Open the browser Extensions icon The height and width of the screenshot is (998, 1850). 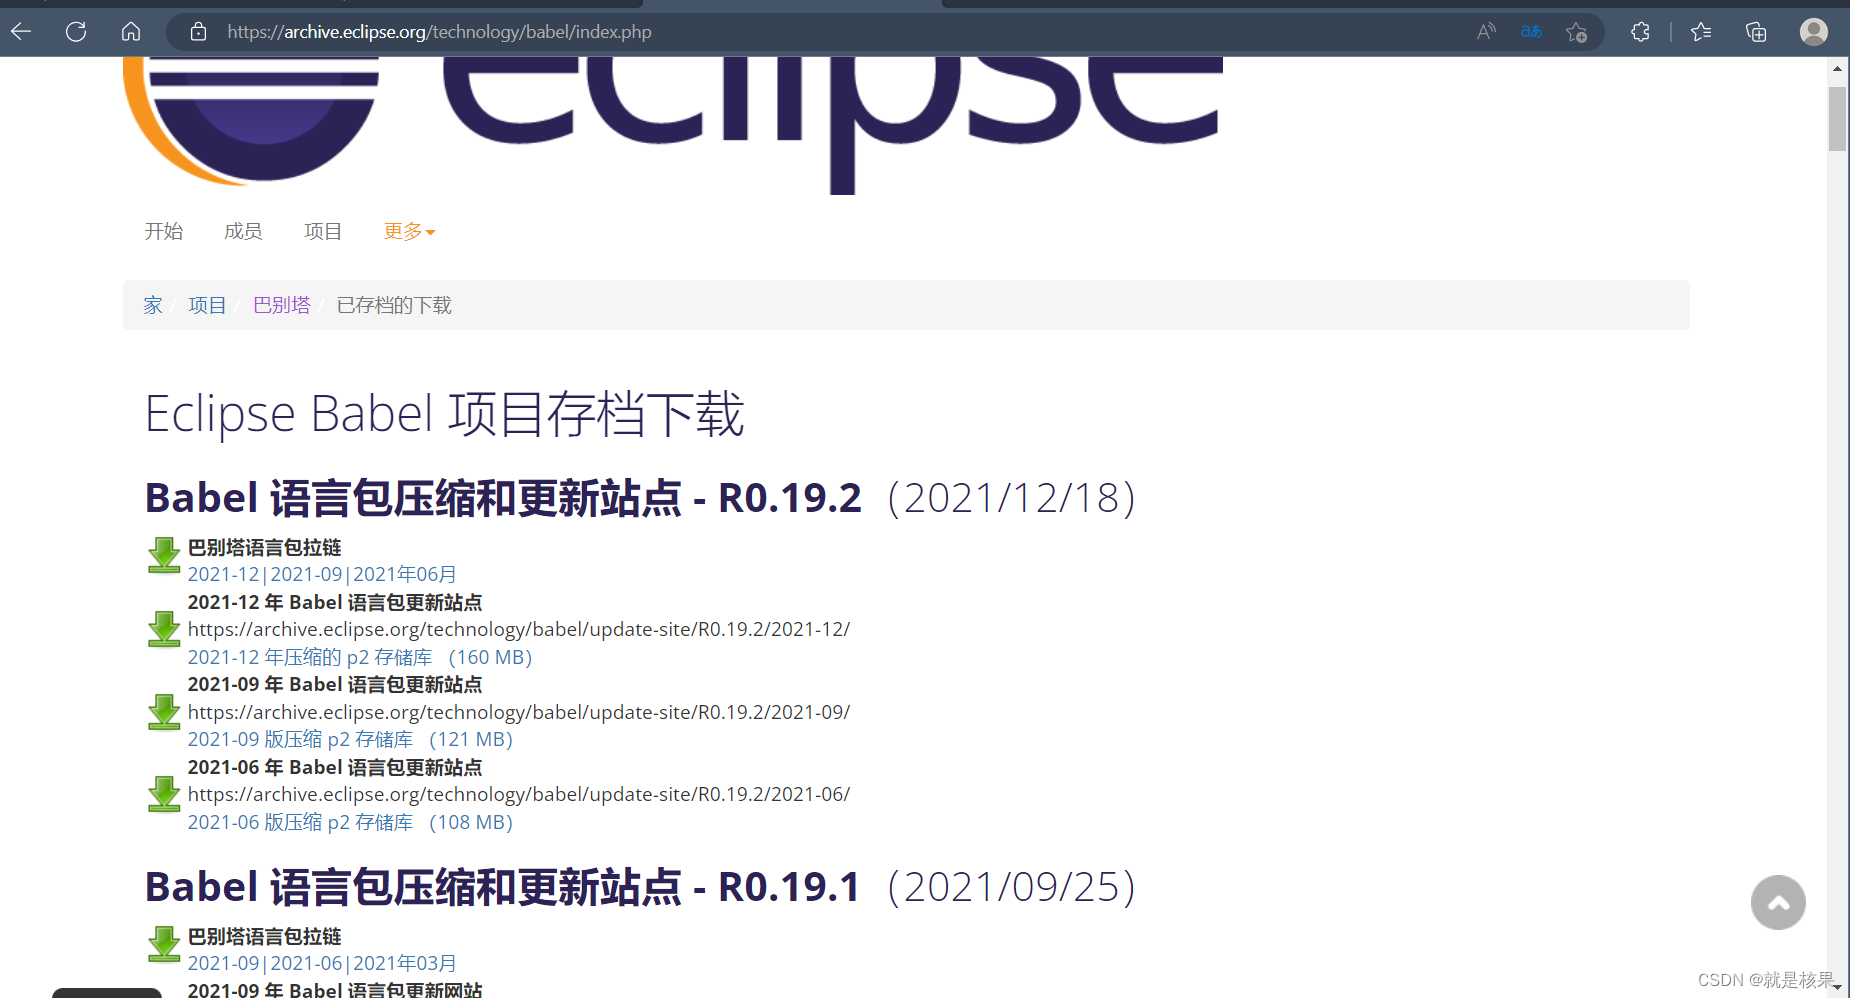[x=1640, y=31]
